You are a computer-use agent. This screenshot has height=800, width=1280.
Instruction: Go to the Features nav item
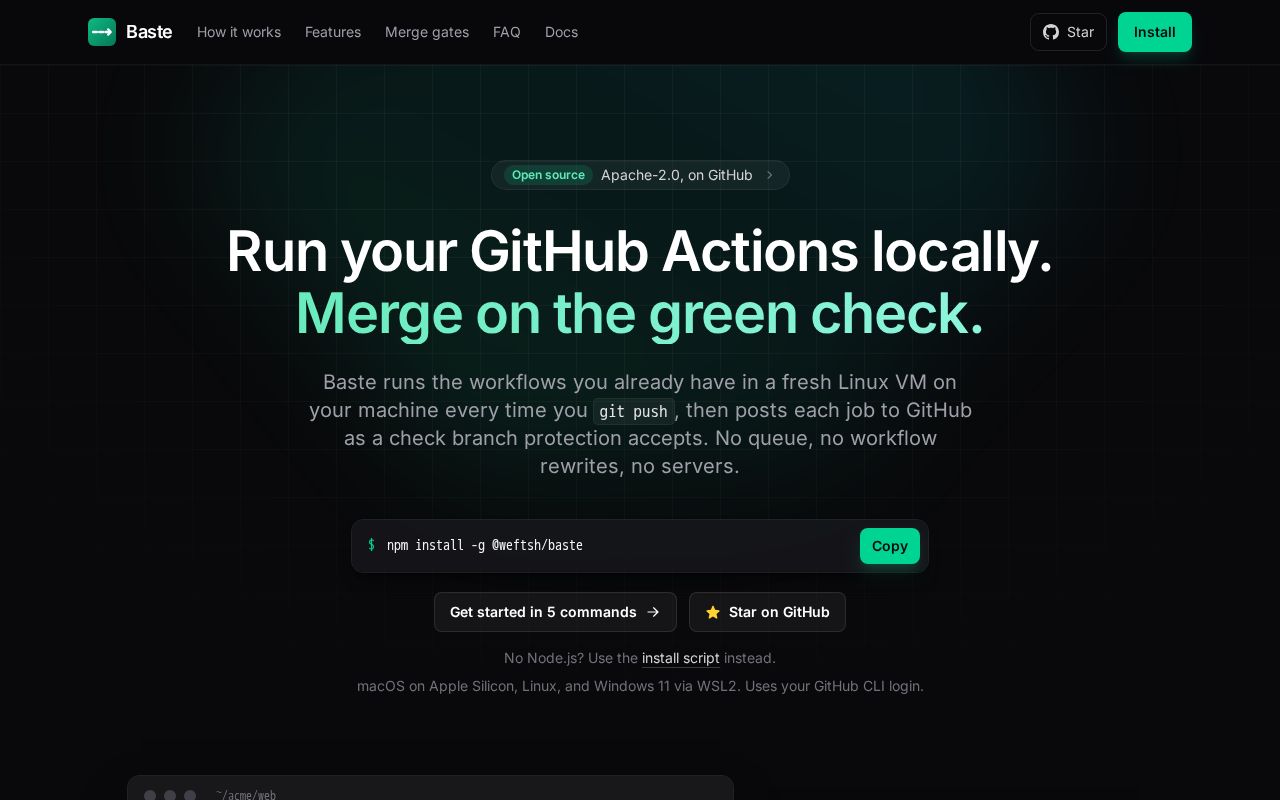[x=333, y=32]
